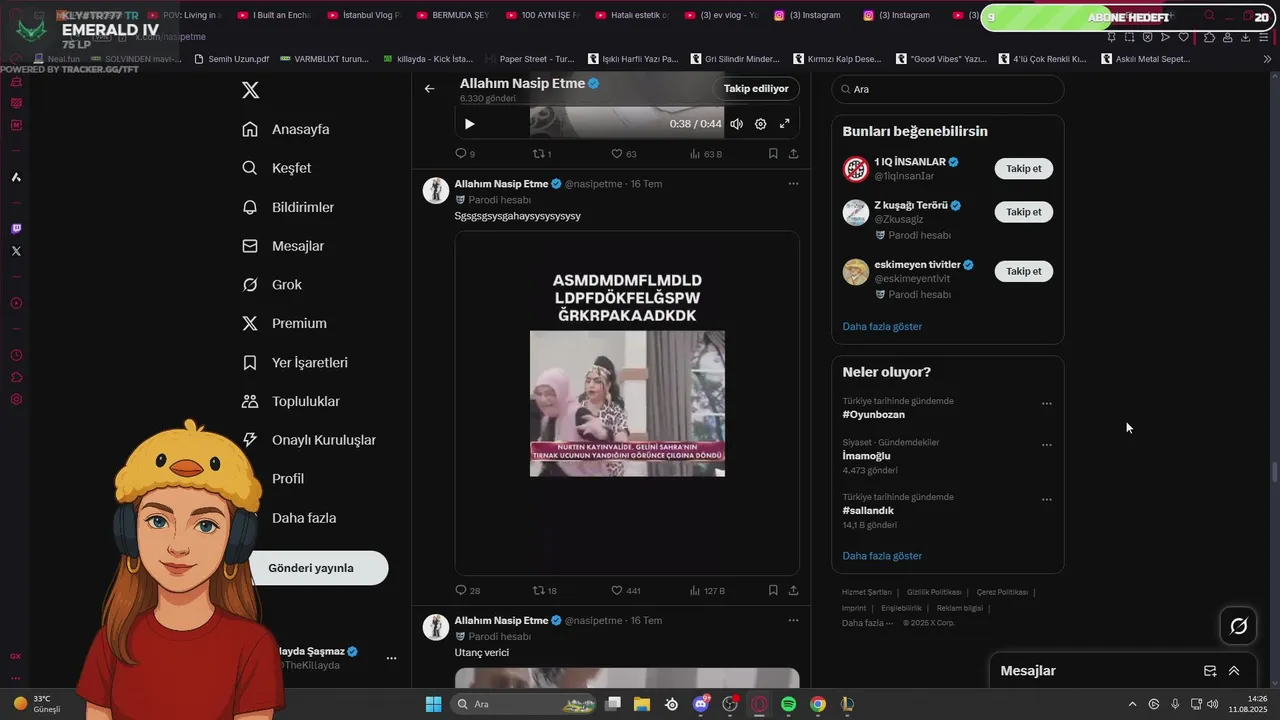Bookmark the post with 63 likes
1280x720 pixels.
coord(773,154)
